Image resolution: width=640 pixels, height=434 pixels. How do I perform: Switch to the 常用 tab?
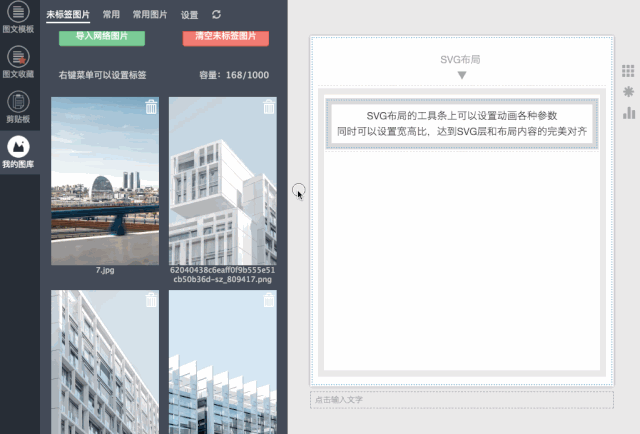(111, 15)
